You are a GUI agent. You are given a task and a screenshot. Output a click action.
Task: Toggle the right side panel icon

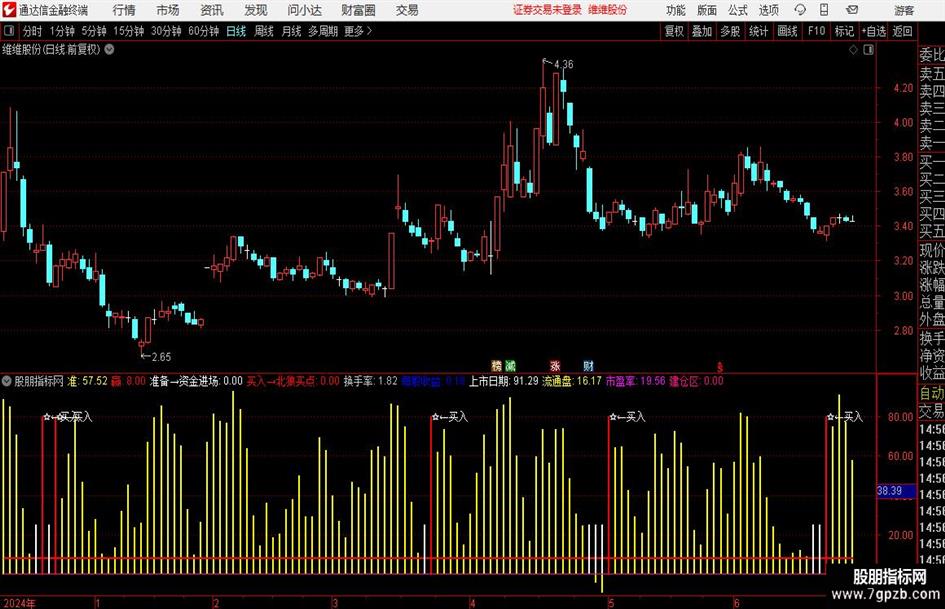pos(868,50)
